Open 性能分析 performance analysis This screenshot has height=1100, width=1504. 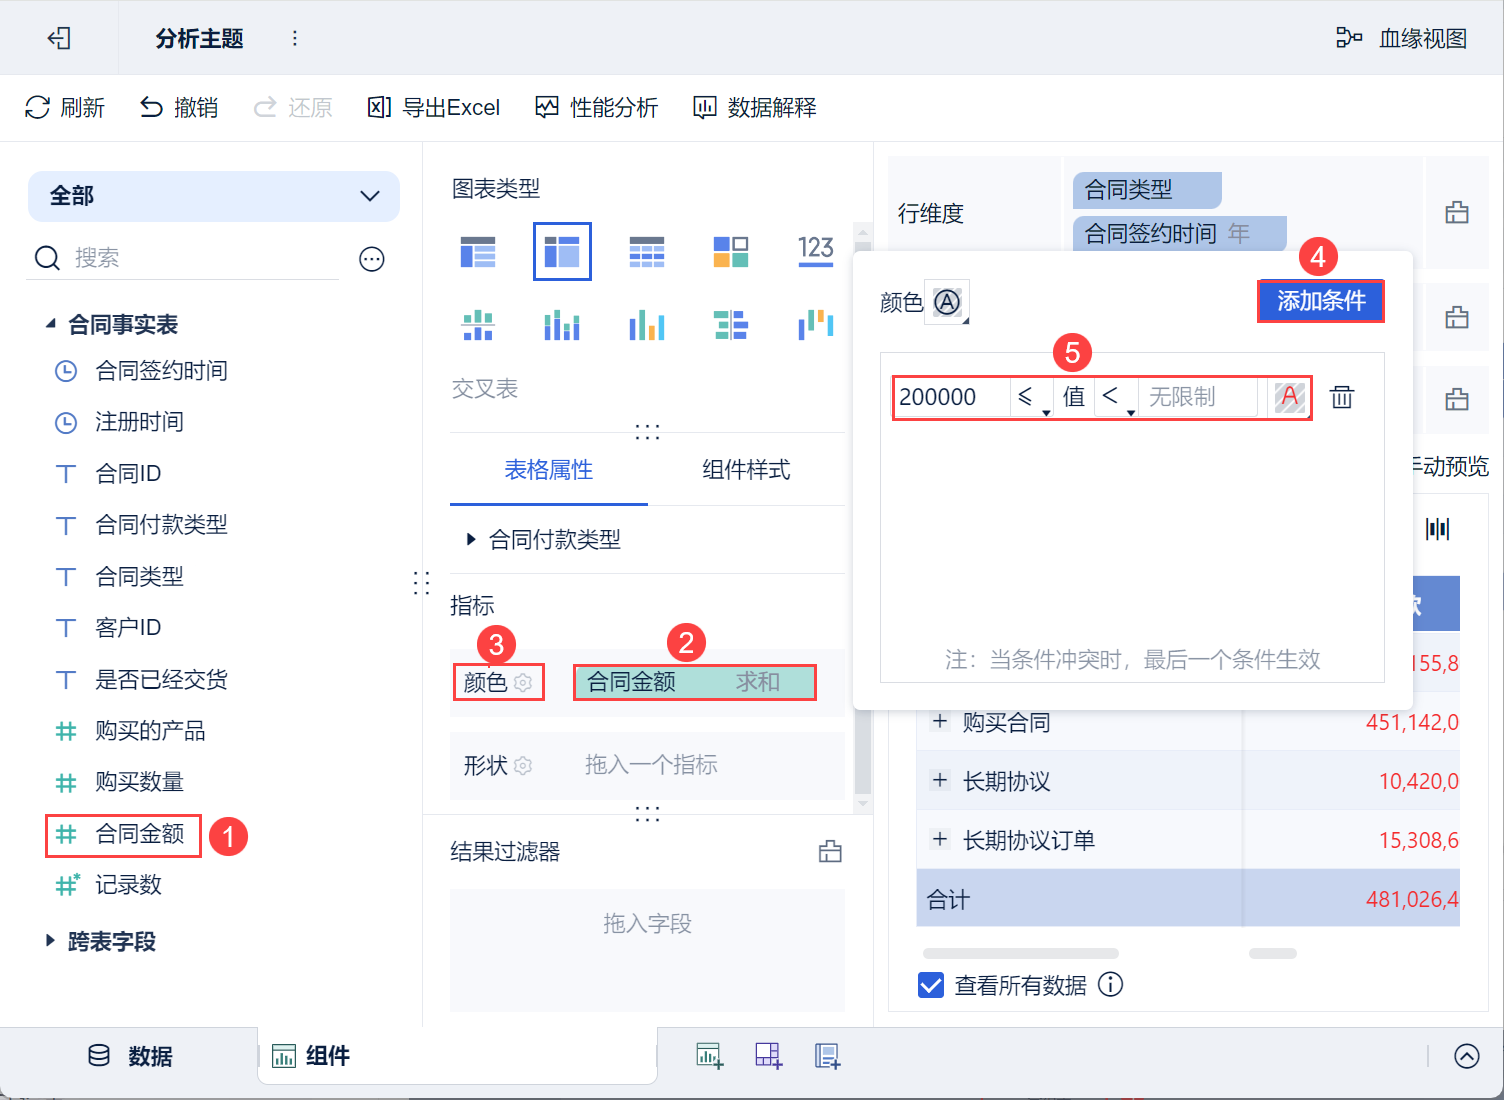597,107
